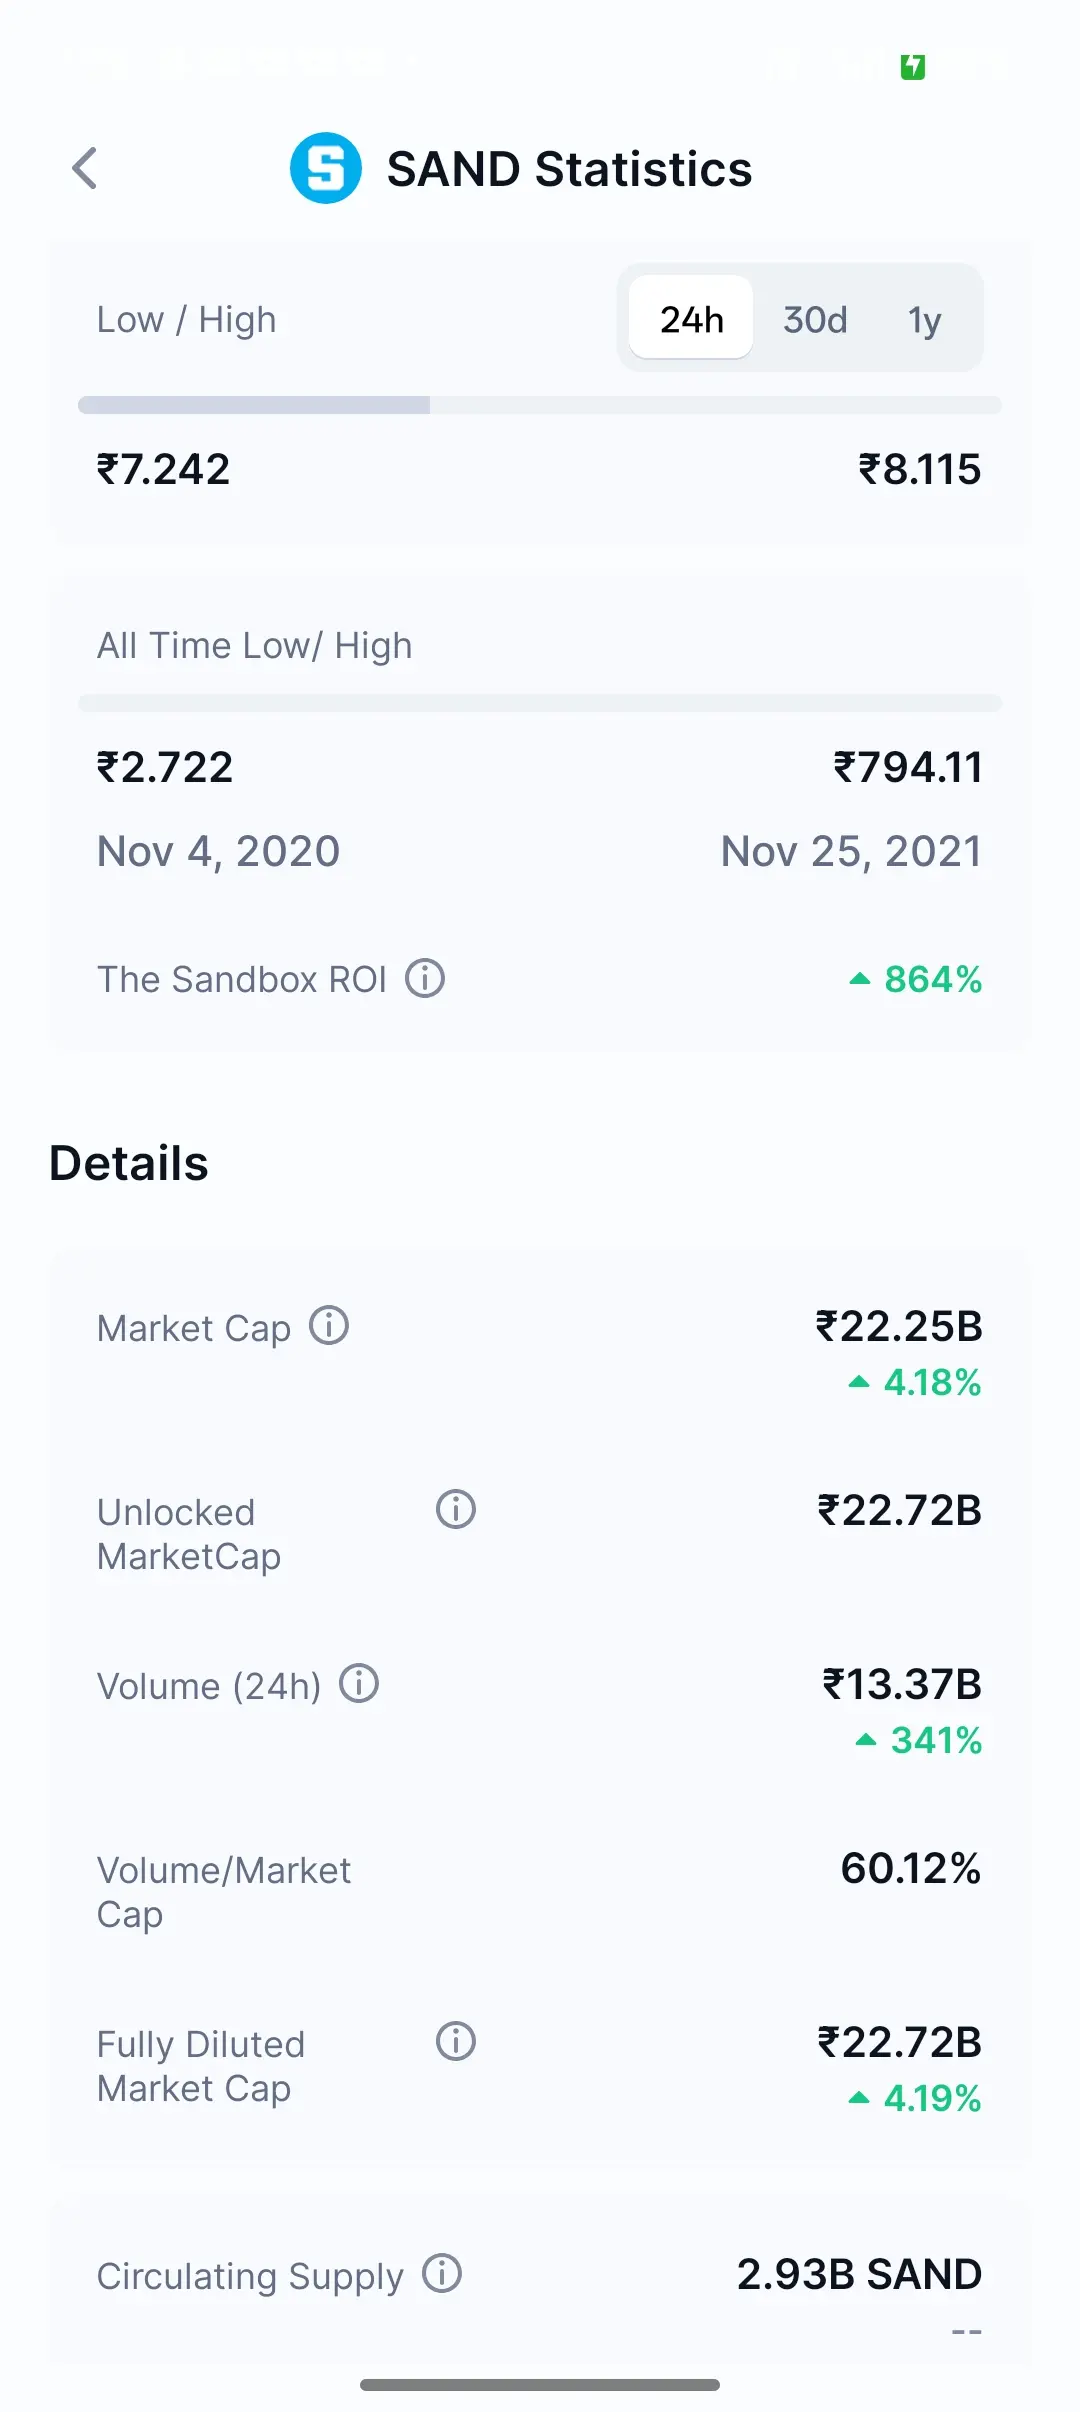This screenshot has height=2412, width=1080.
Task: Tap the back arrow icon
Action: (86, 168)
